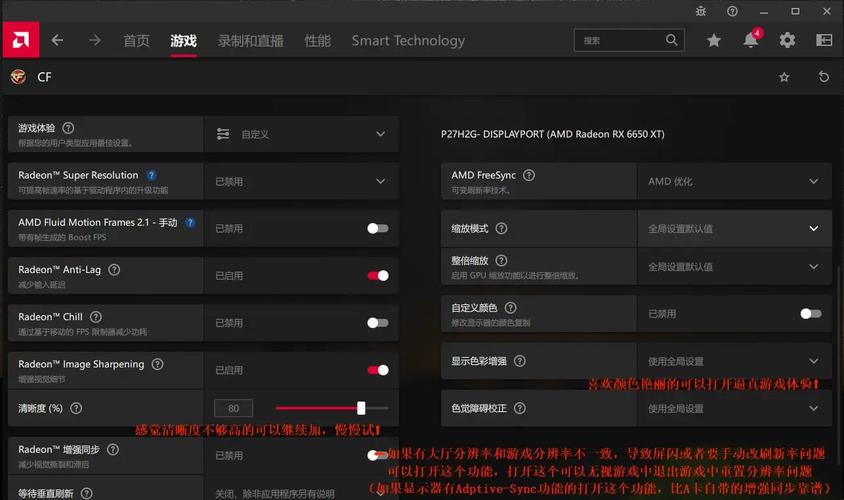Favorite the CF game profile star
The height and width of the screenshot is (500, 844).
pyautogui.click(x=784, y=77)
